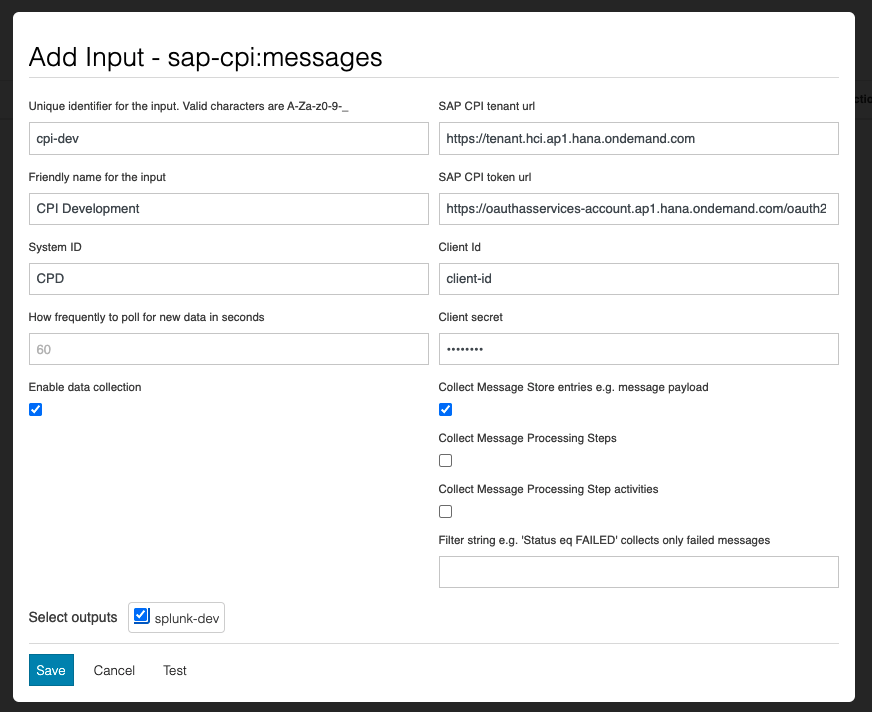Select the System ID input field
This screenshot has width=872, height=712.
coord(228,279)
